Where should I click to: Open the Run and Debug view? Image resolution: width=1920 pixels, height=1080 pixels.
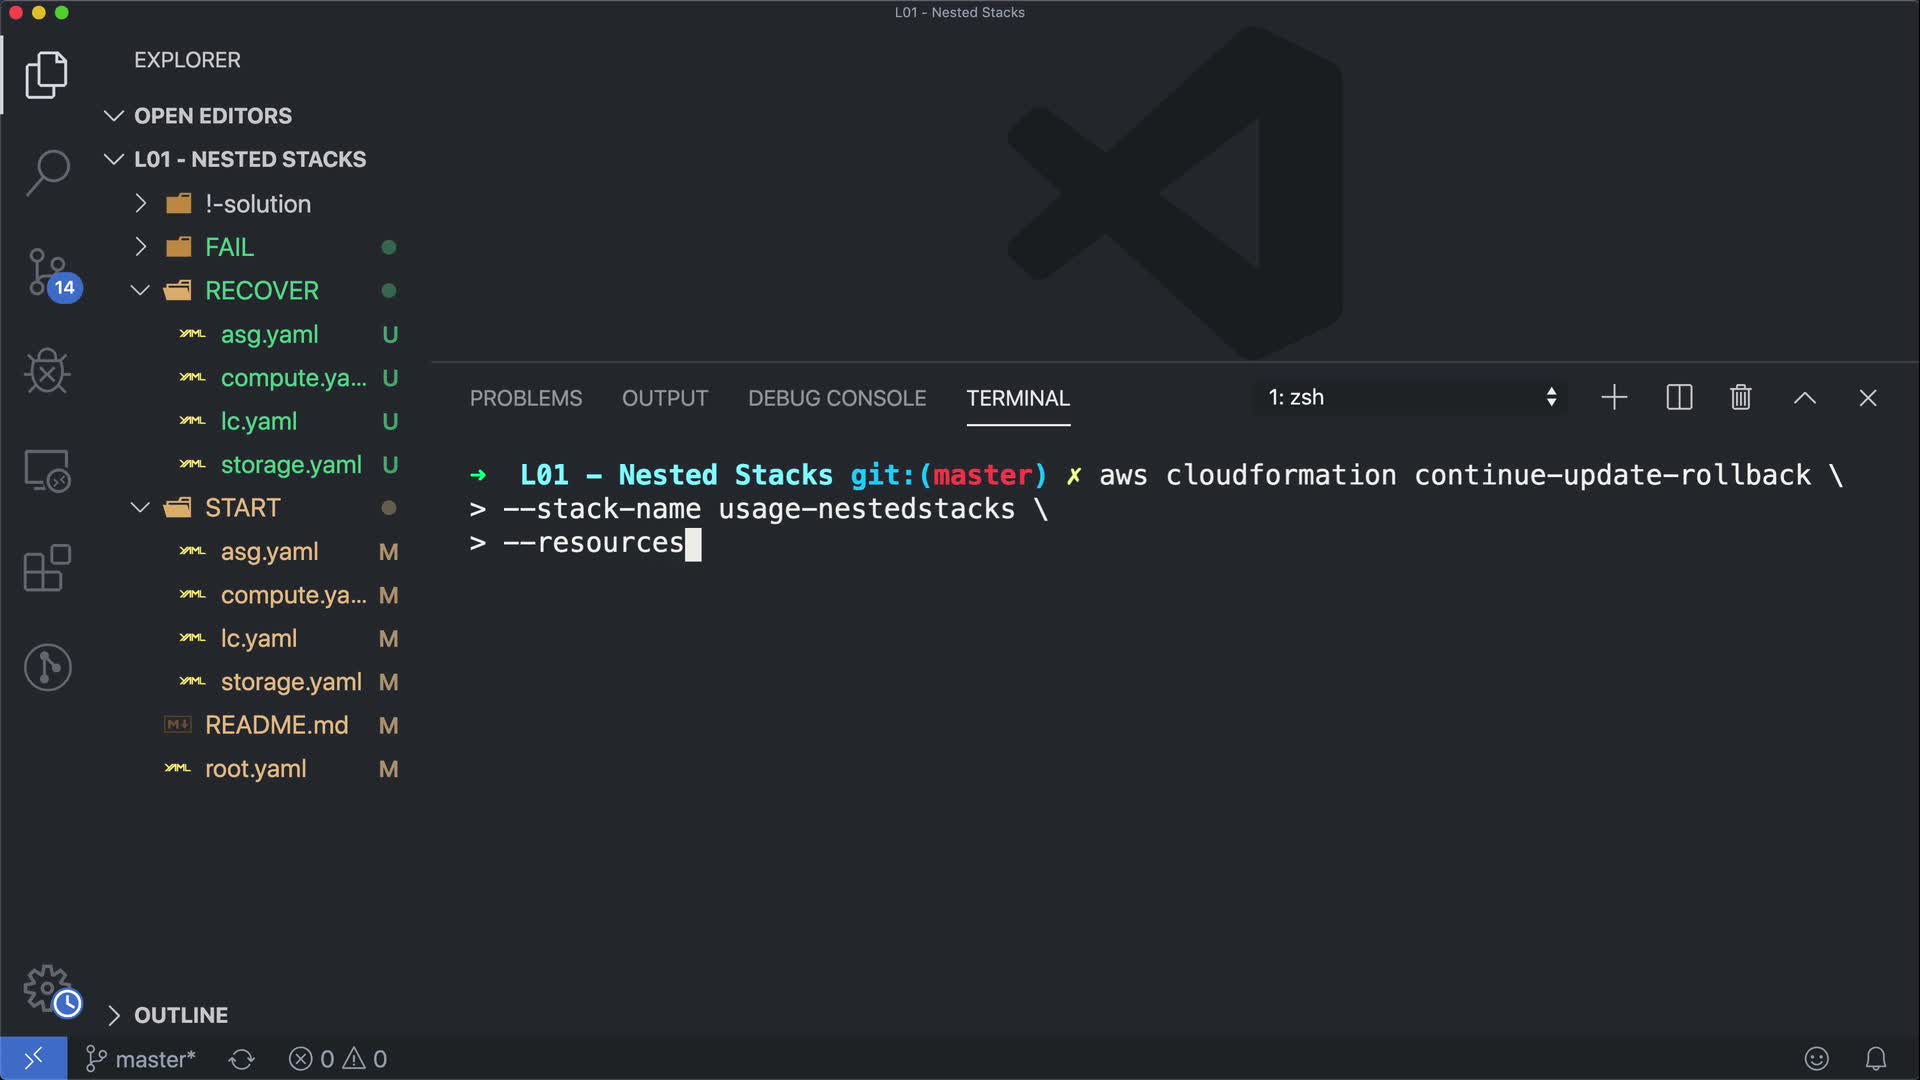pyautogui.click(x=47, y=371)
